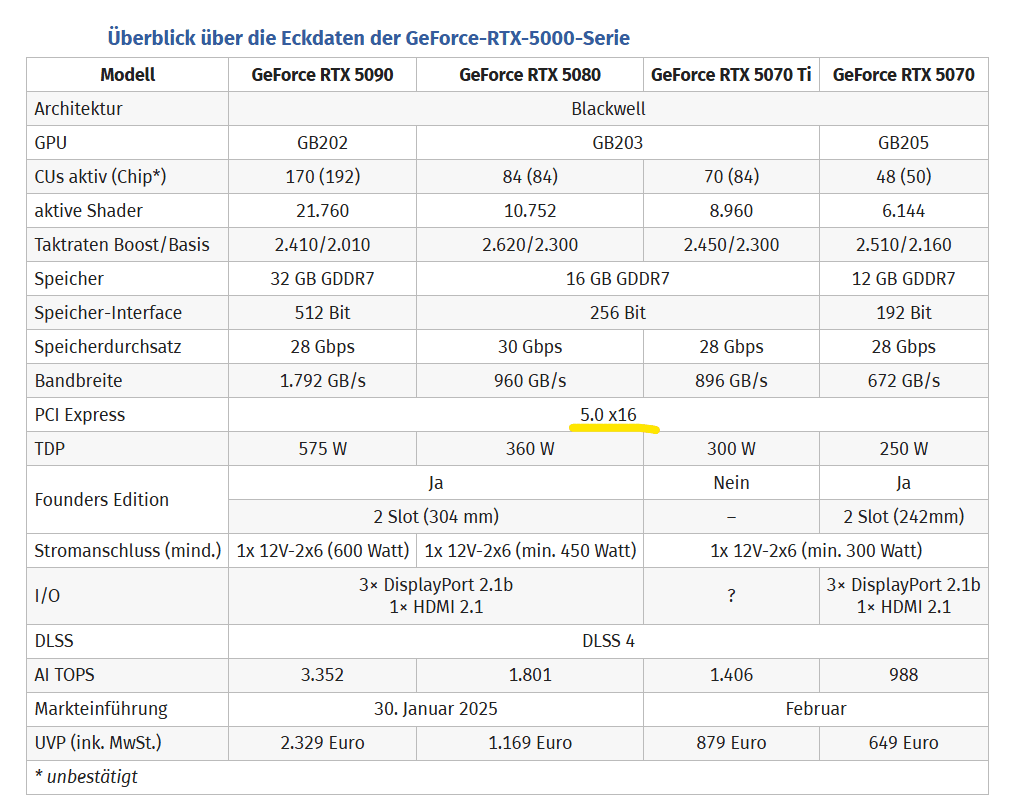Click the '70 (84)' CU value

coord(731,177)
